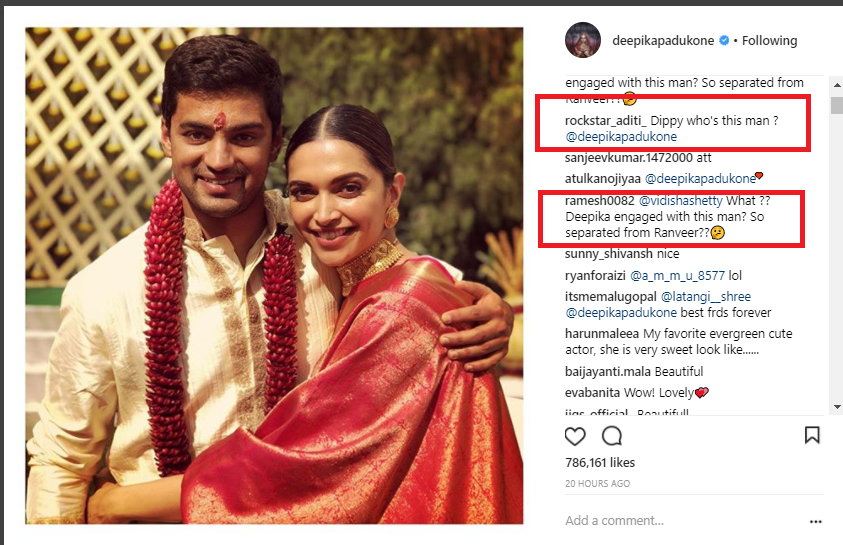Open the deepikapadukone username in the header
This screenshot has height=545, width=843.
click(x=669, y=41)
